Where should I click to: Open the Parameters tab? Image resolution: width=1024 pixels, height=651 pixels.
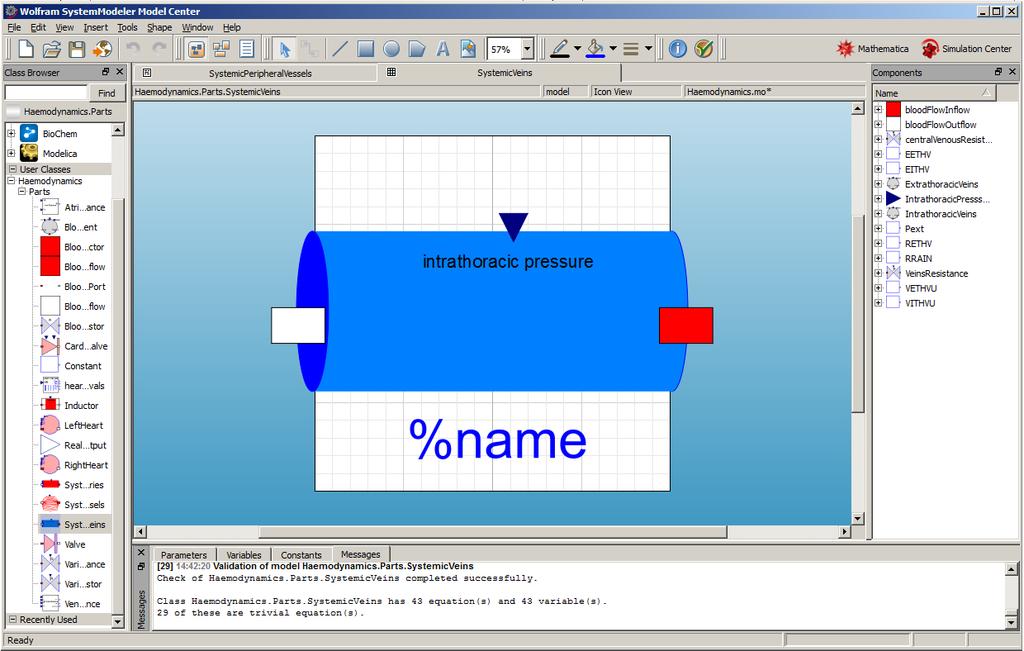tap(184, 554)
